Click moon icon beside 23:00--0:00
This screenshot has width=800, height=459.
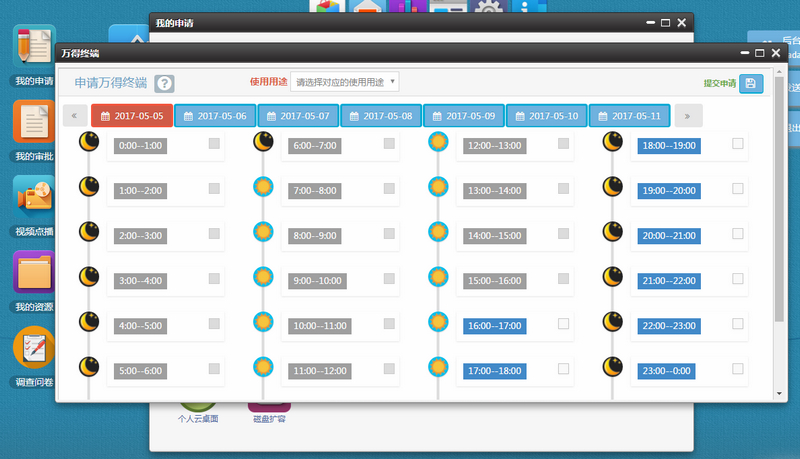coord(613,367)
